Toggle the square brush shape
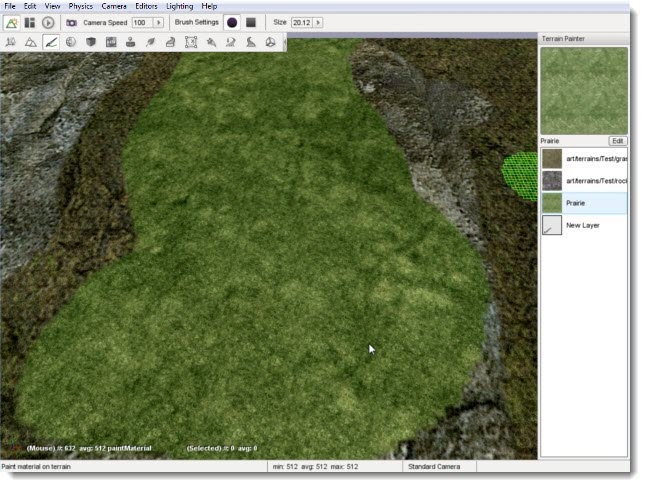 (251, 22)
